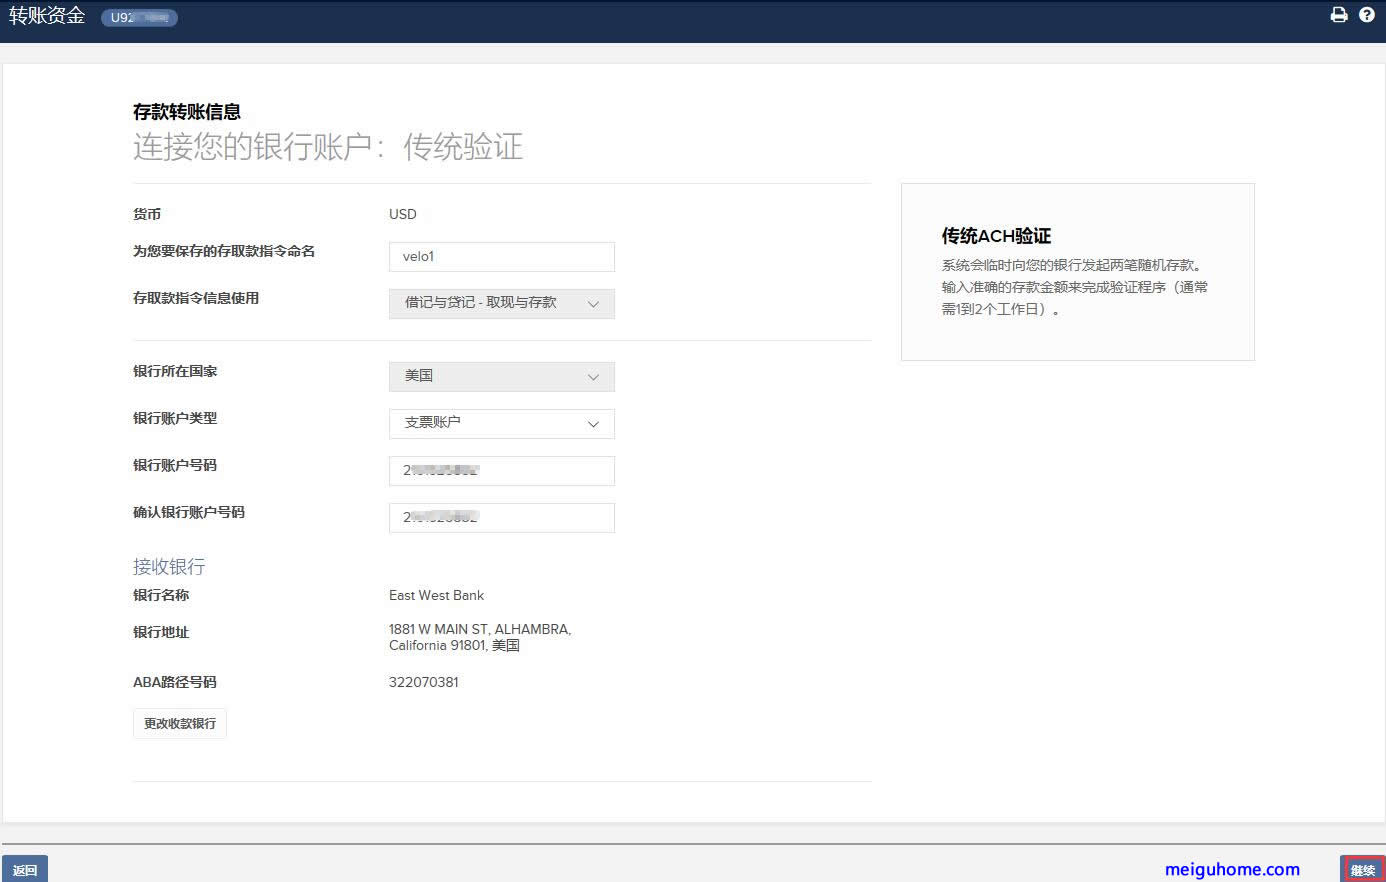Click the 转账资金 page title

[47, 16]
